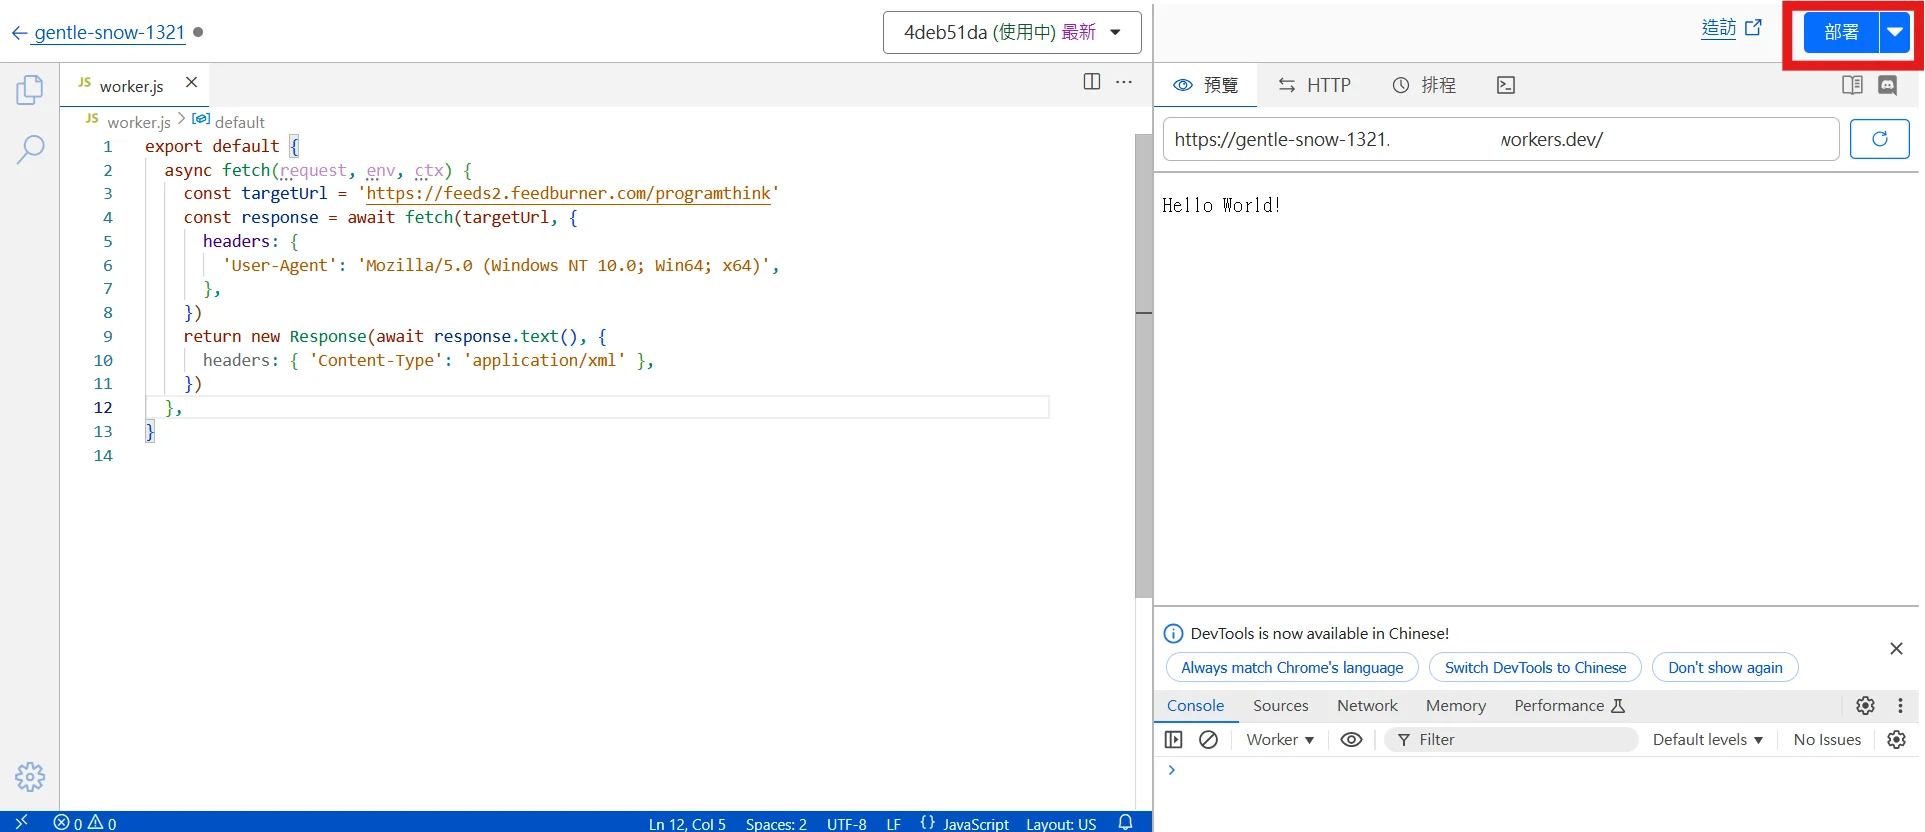Clear the console with the block icon
Image resolution: width=1925 pixels, height=832 pixels.
tap(1208, 740)
